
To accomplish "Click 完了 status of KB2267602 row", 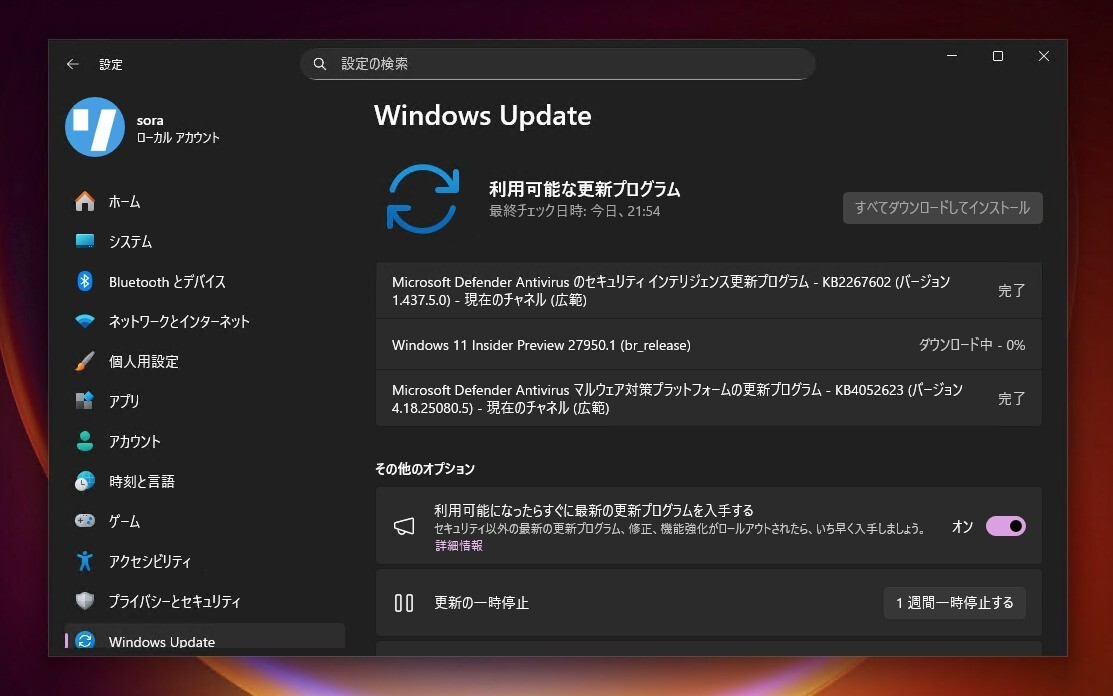I will pyautogui.click(x=1011, y=290).
